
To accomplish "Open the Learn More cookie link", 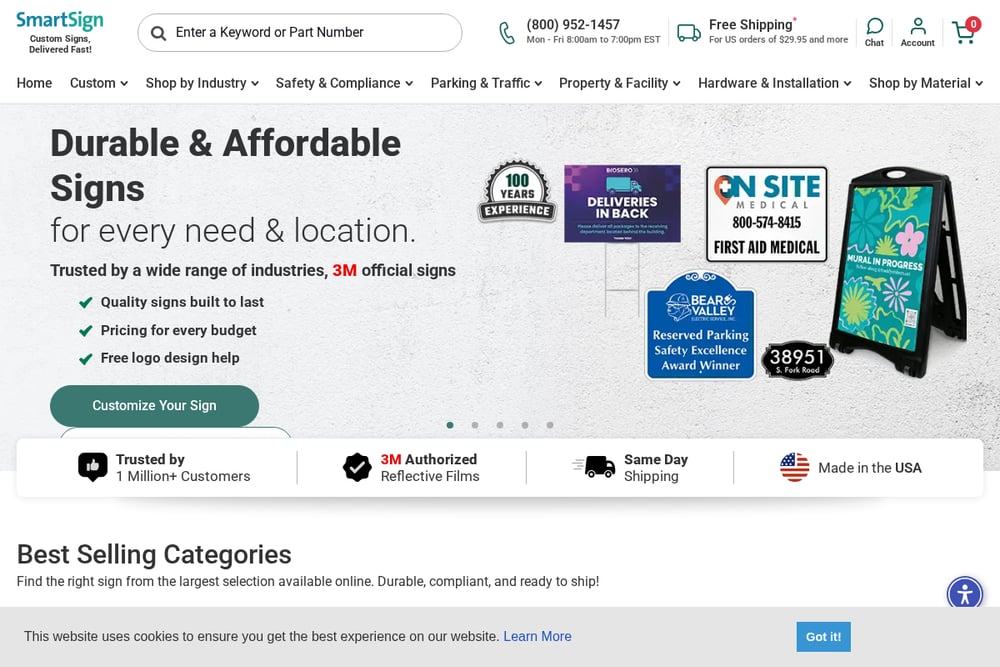I will pos(537,636).
